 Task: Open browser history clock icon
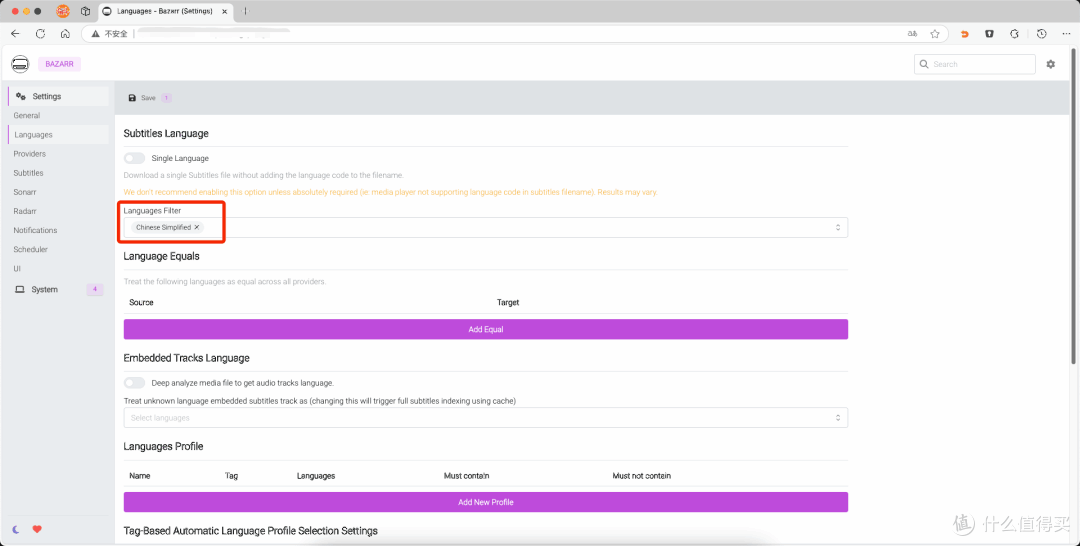pyautogui.click(x=1041, y=34)
